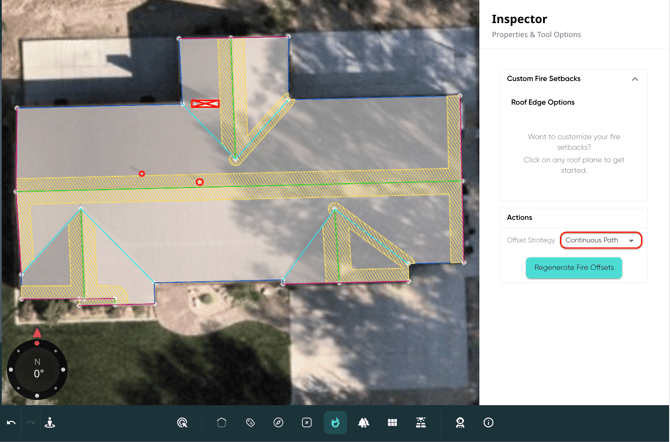The height and width of the screenshot is (442, 670).
Task: Open the info help icon
Action: 488,423
